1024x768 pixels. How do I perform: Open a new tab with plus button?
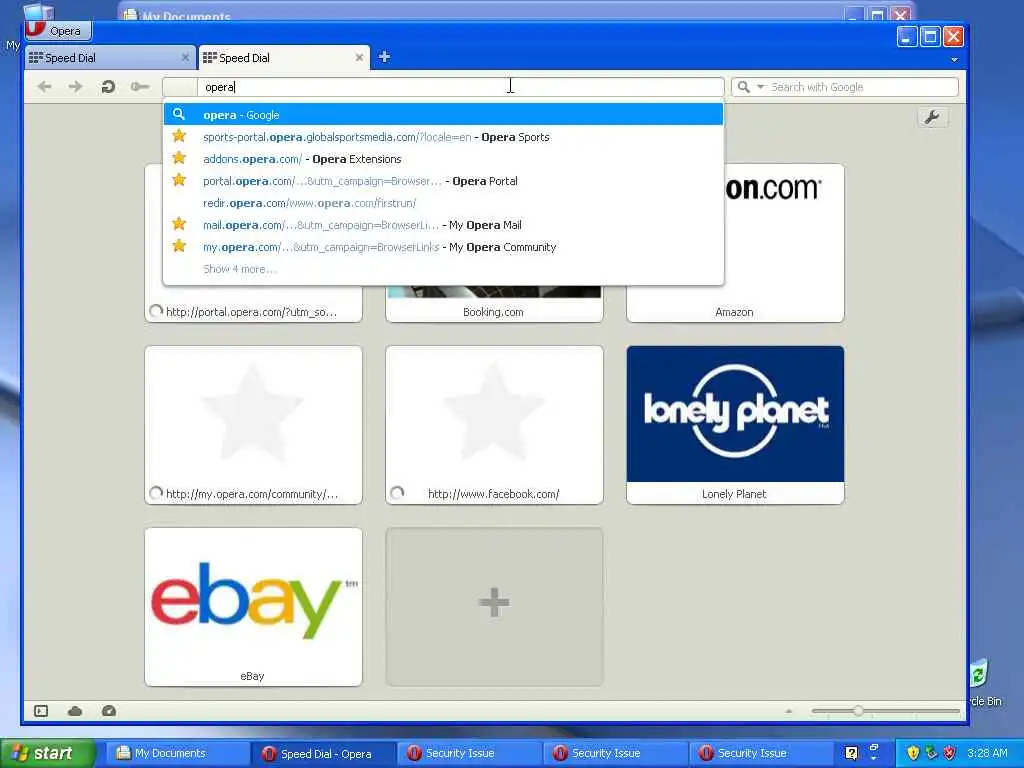point(384,57)
